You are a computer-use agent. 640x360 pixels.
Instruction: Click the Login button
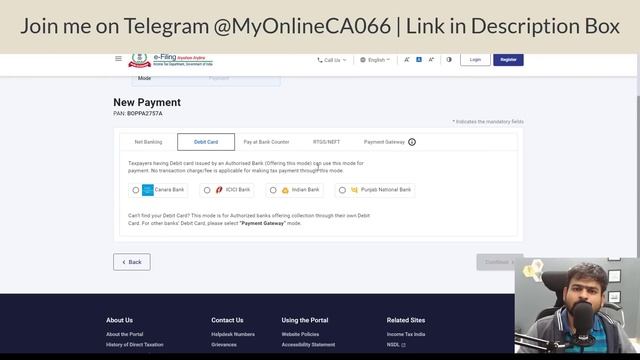[x=475, y=60]
